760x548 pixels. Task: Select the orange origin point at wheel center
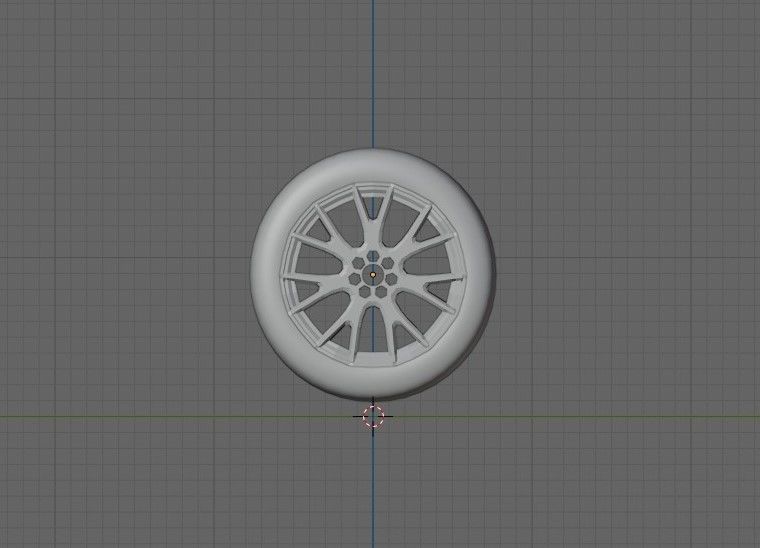(373, 275)
